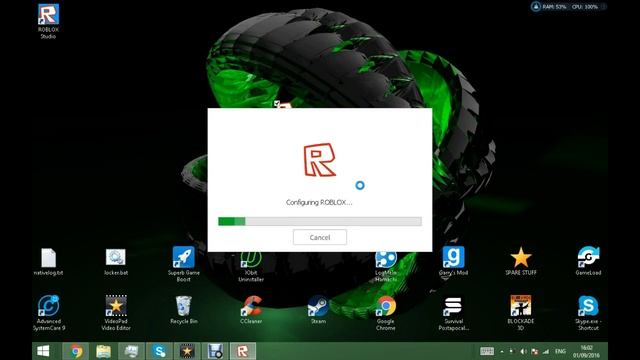Open the Garry's Mod shortcut
Screen dimensions: 640x360
(x=453, y=261)
